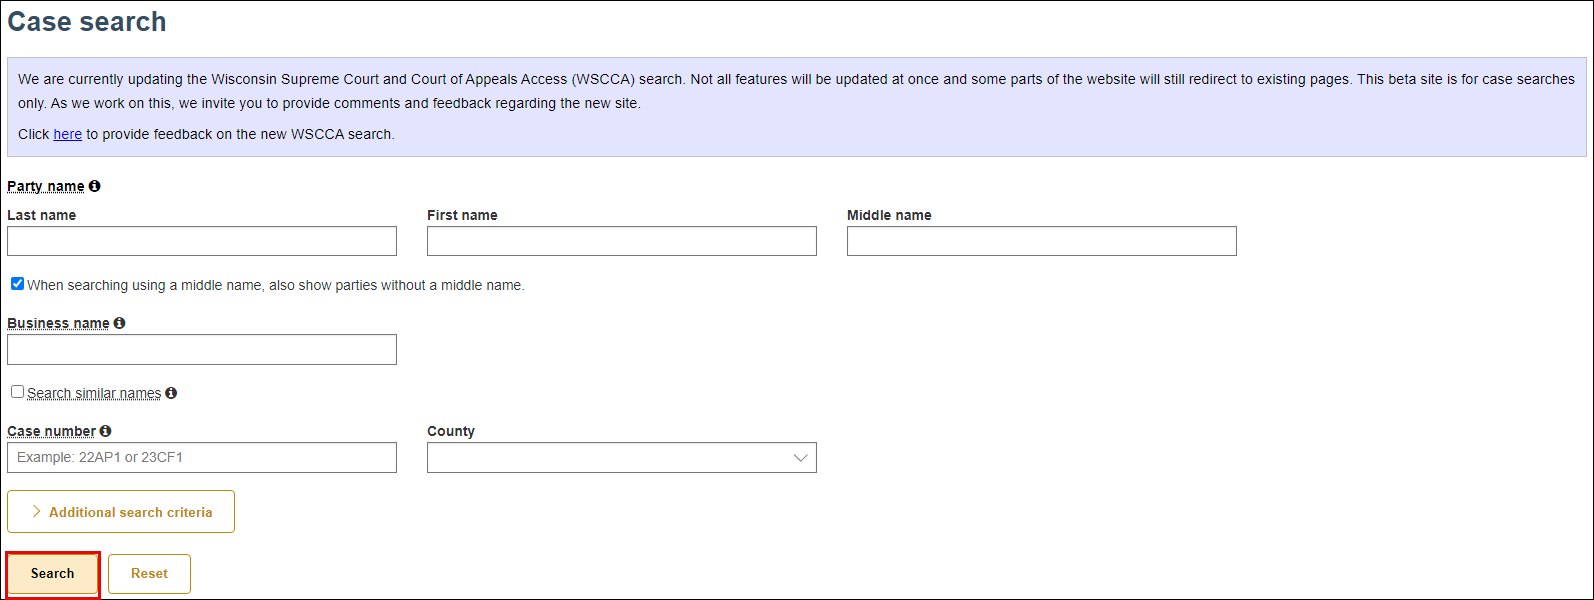Click inside the First name text box
Viewport: 1594px width, 600px height.
[x=621, y=240]
